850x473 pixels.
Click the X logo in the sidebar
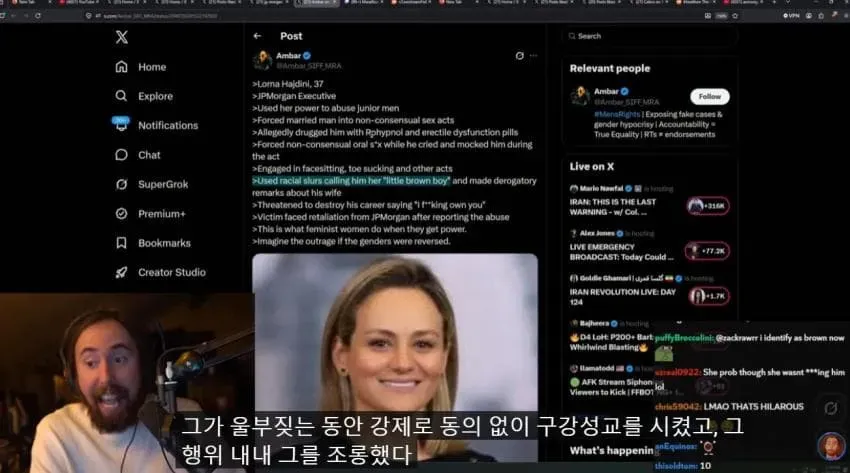[121, 37]
